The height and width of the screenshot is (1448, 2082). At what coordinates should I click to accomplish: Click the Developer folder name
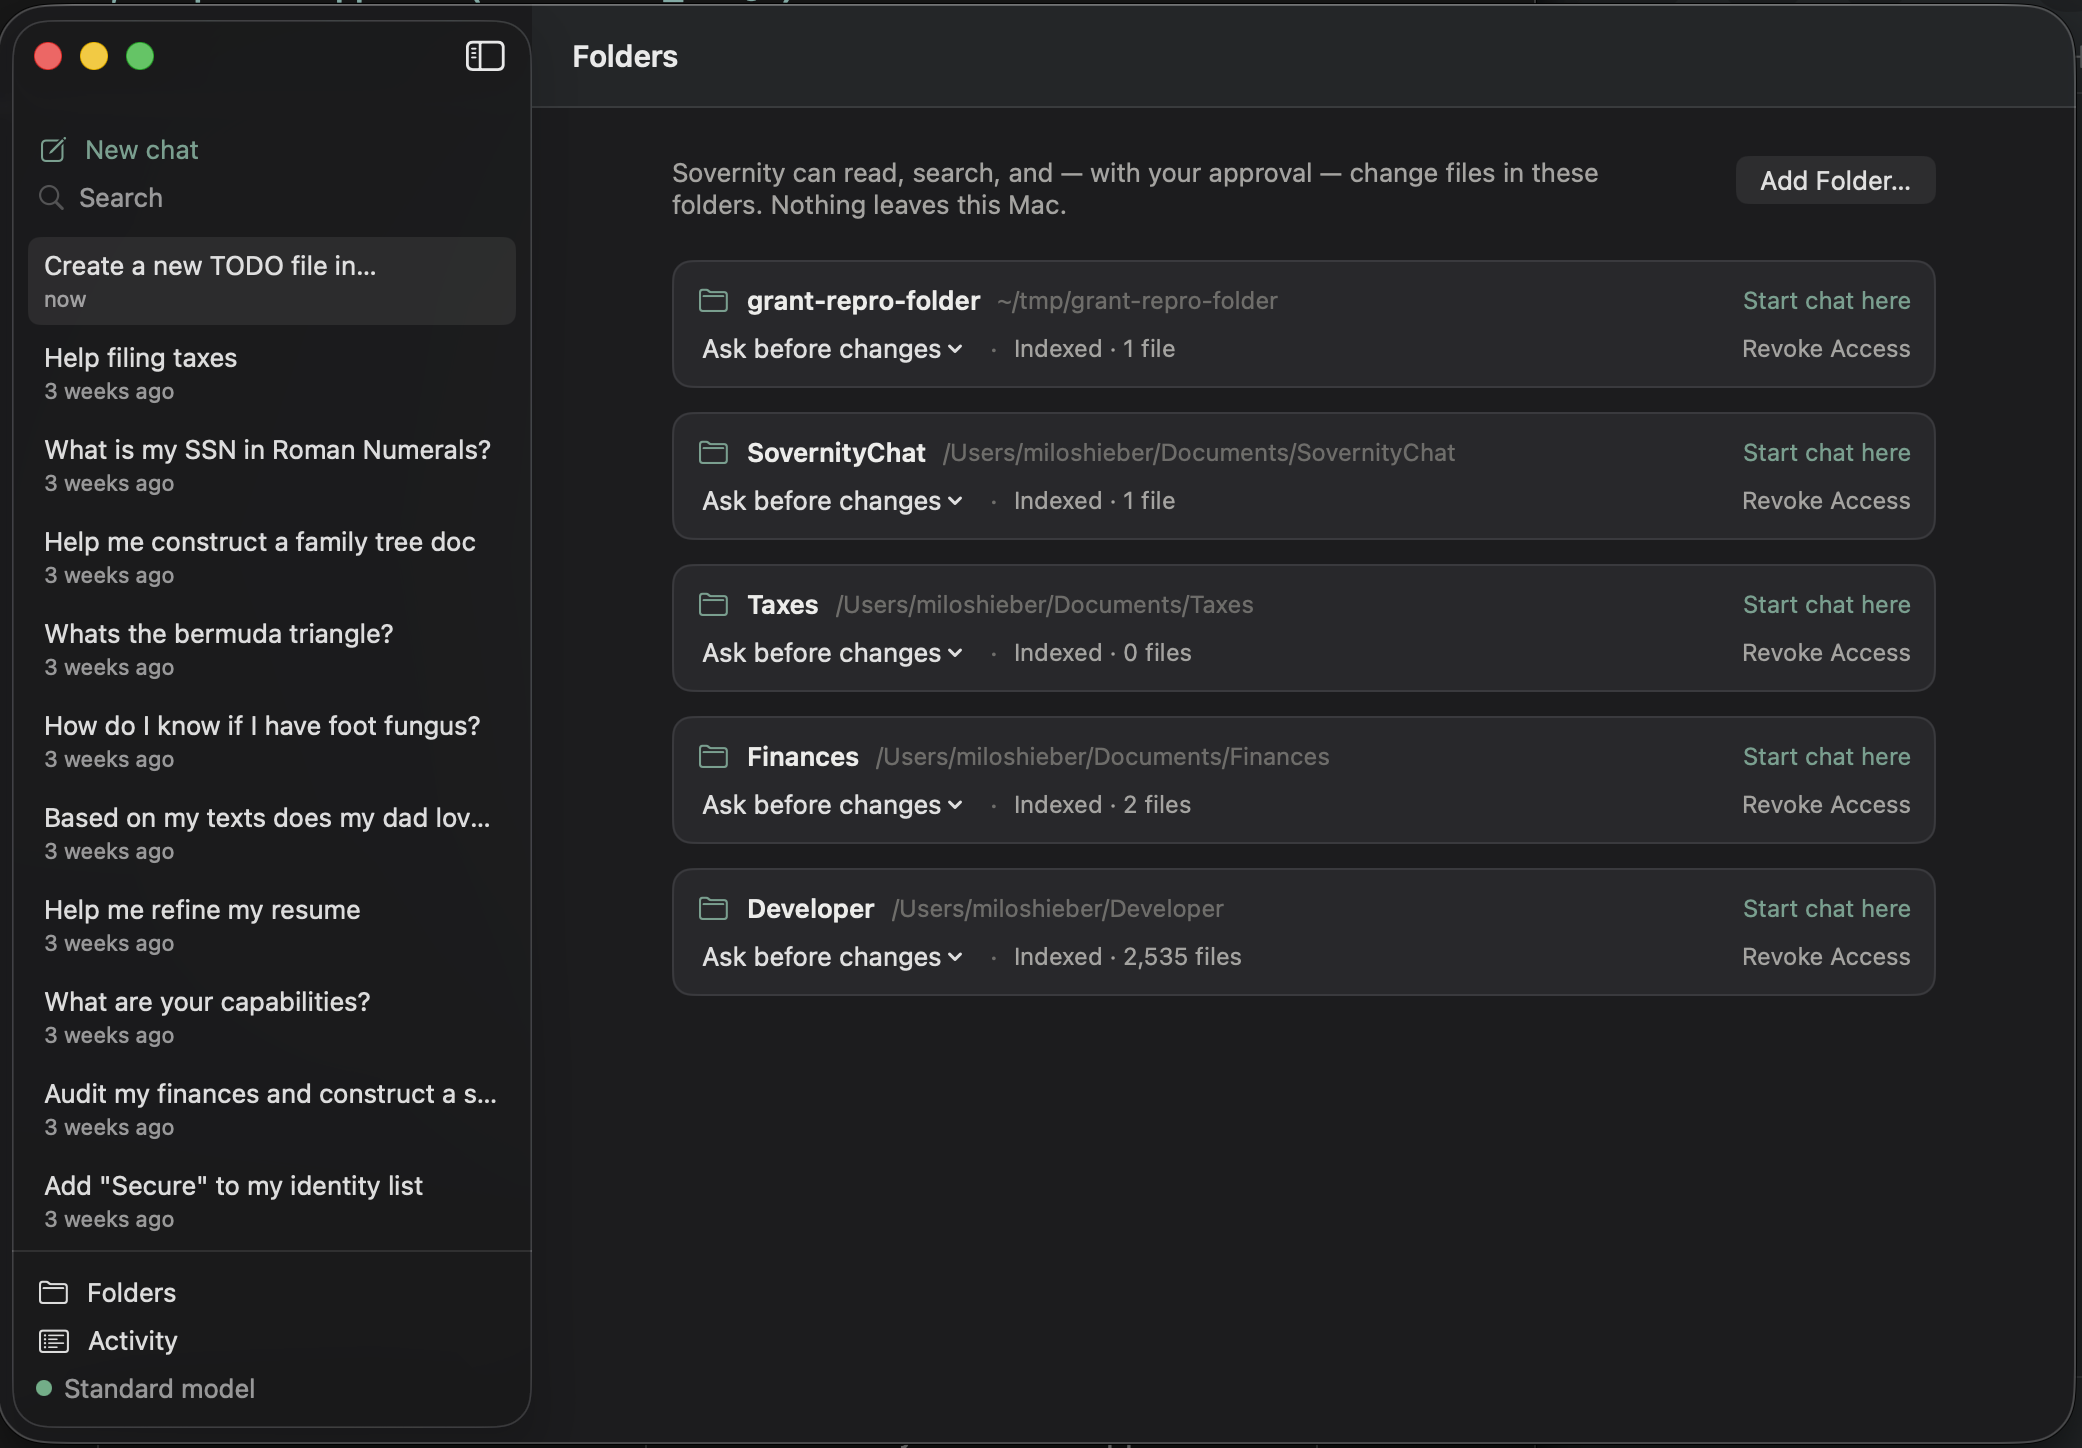click(x=811, y=908)
